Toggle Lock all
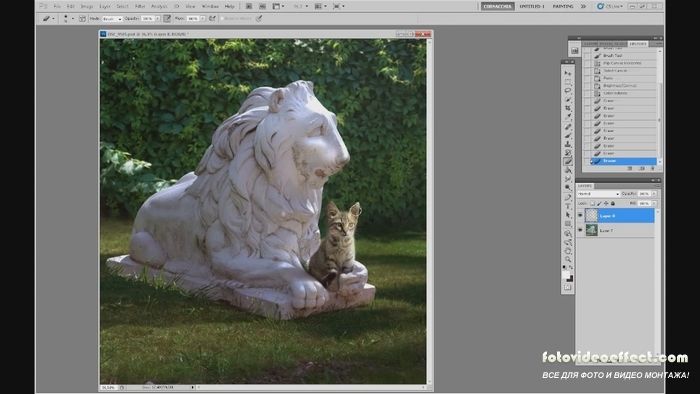 [612, 203]
